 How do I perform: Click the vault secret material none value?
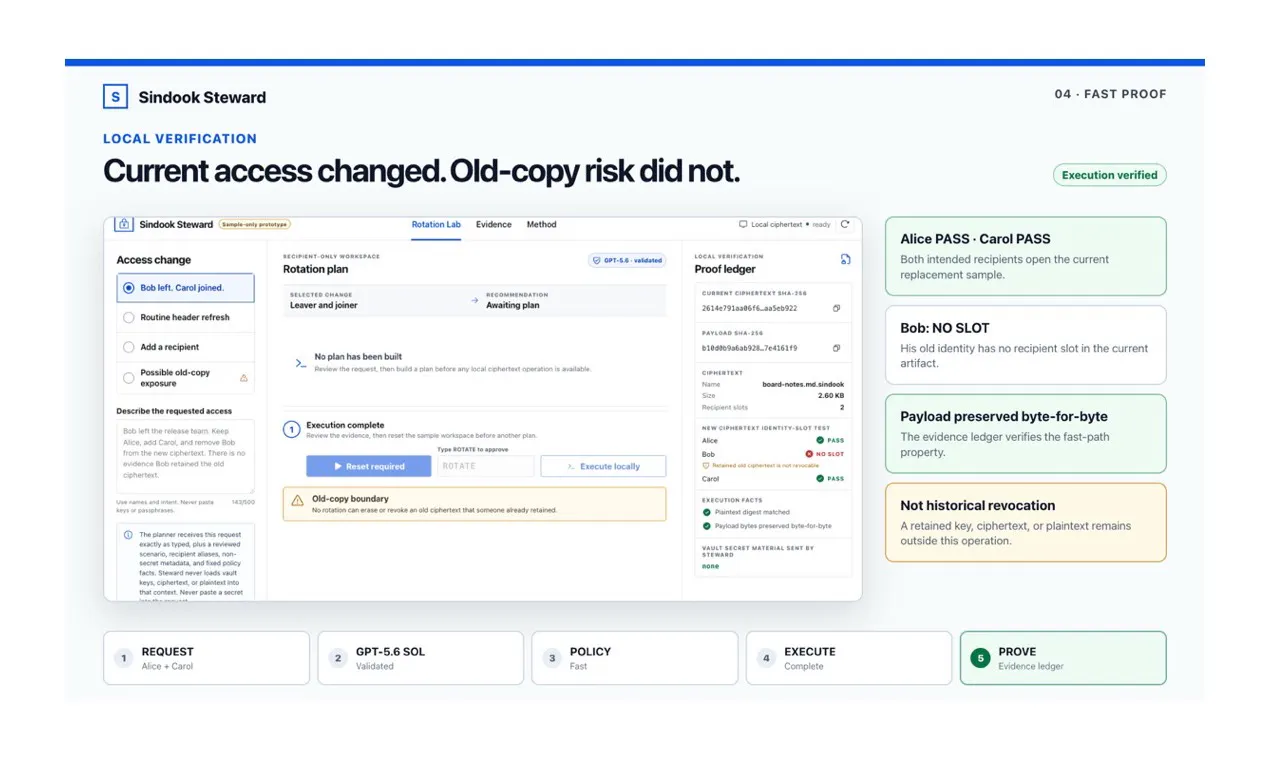point(710,566)
